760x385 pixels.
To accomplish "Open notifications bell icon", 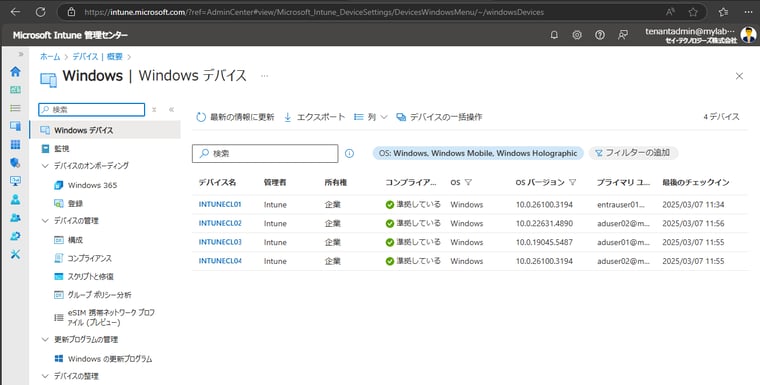I will 554,35.
